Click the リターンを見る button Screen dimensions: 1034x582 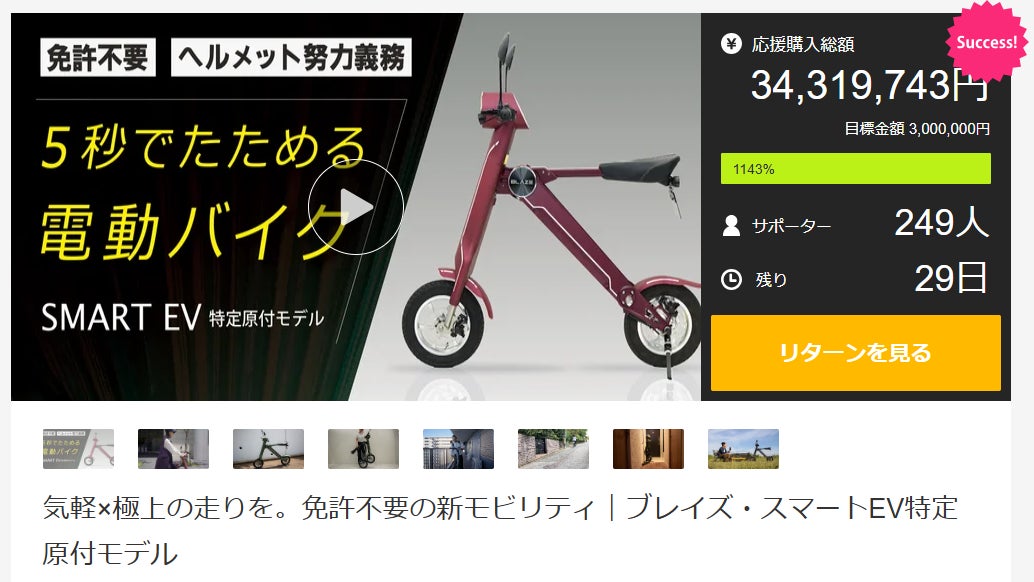pyautogui.click(x=855, y=353)
